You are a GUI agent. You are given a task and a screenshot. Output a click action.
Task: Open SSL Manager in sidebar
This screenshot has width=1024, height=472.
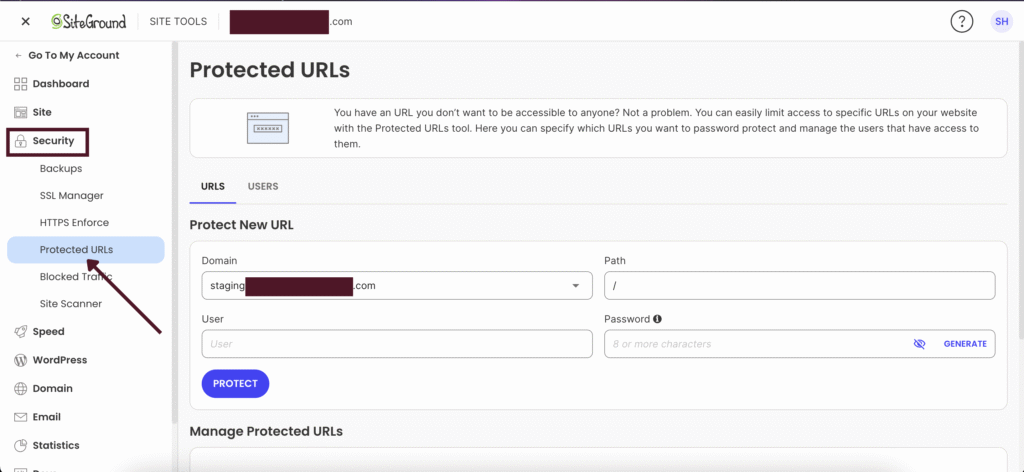[x=71, y=196]
